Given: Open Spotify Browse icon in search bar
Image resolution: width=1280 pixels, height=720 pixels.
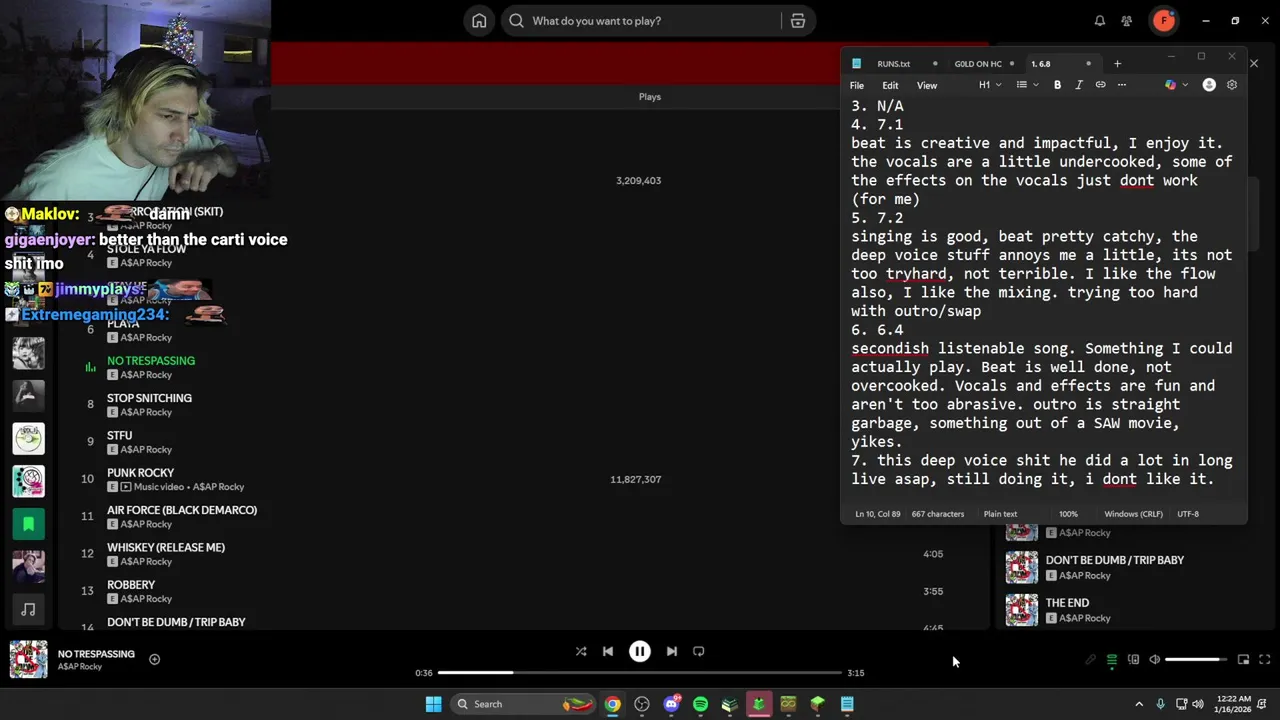Looking at the screenshot, I should 797,21.
